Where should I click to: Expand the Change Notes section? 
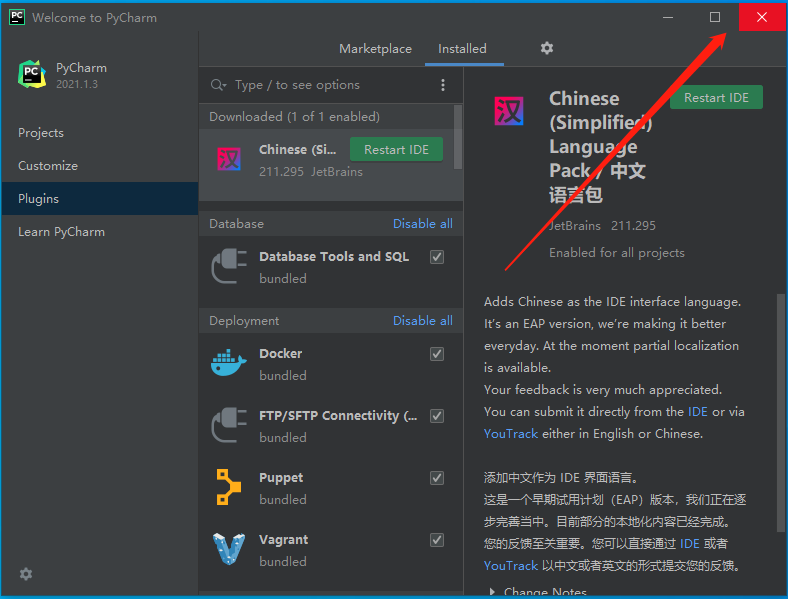(x=492, y=592)
